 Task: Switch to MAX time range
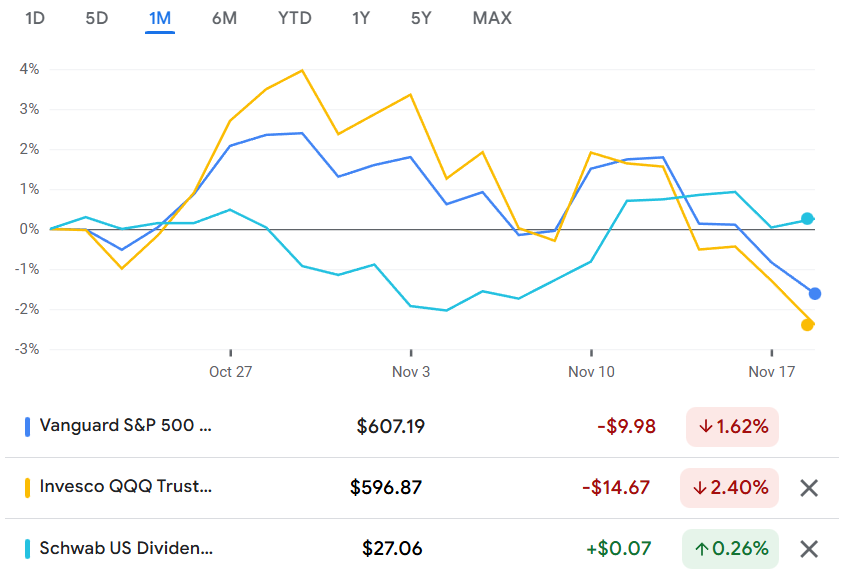[492, 18]
